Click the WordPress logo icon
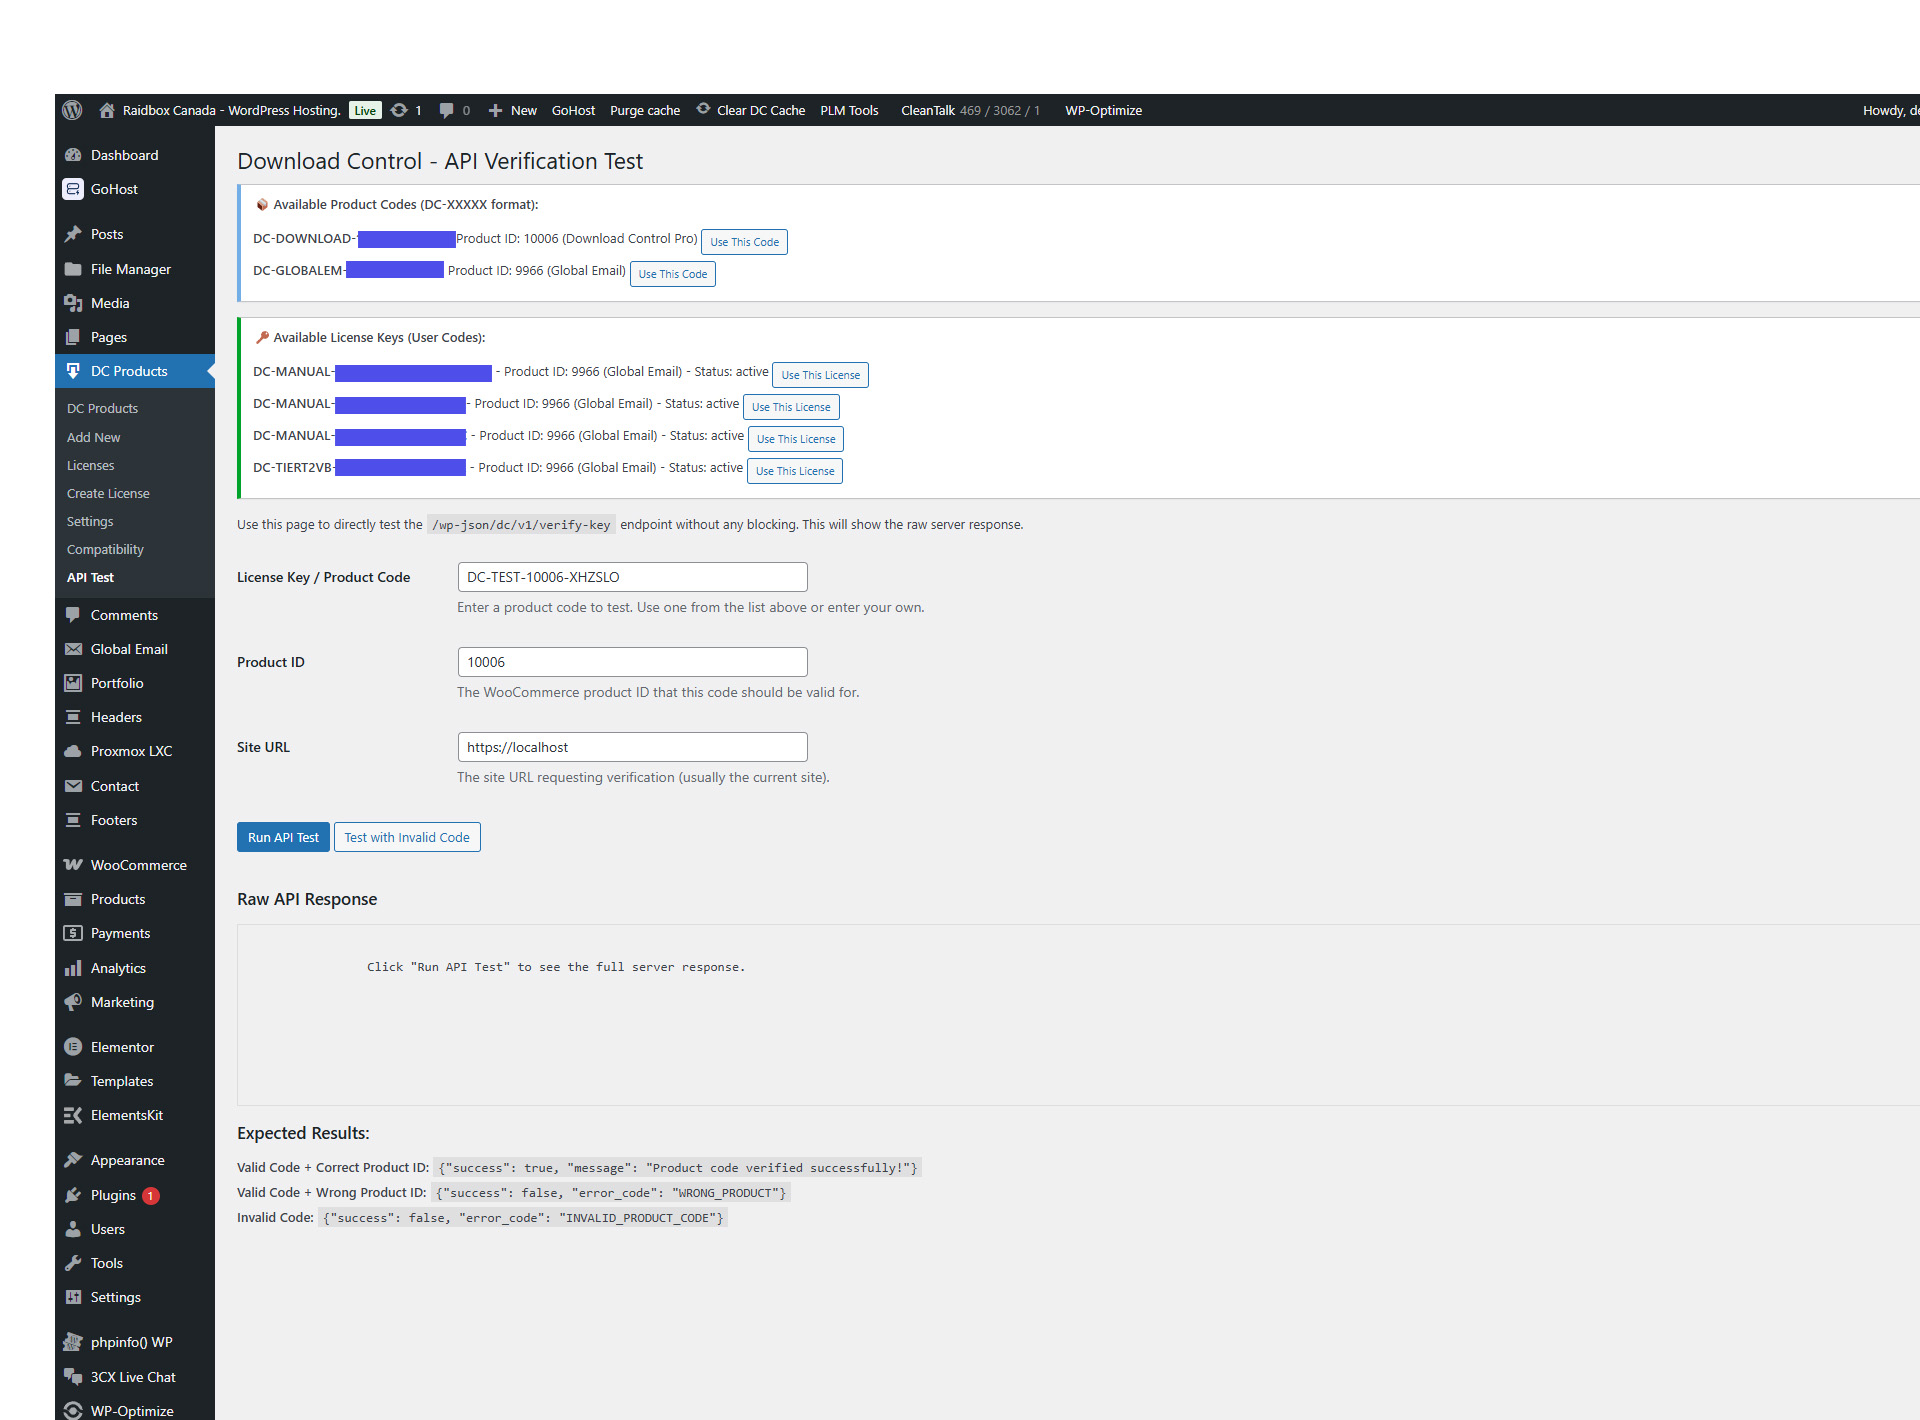This screenshot has height=1420, width=1920. click(x=72, y=110)
